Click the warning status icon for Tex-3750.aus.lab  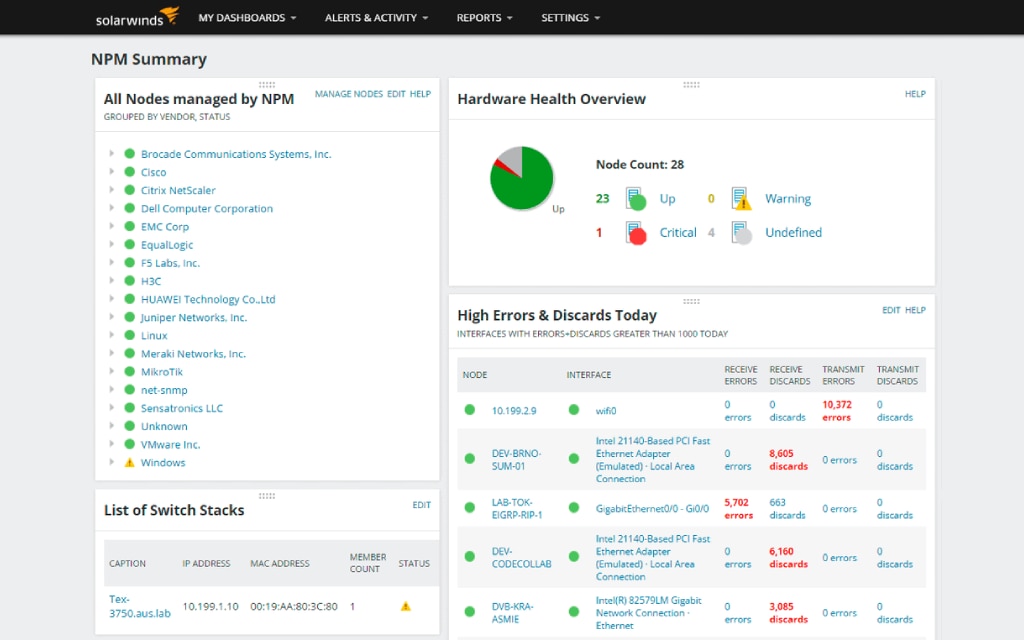[406, 606]
